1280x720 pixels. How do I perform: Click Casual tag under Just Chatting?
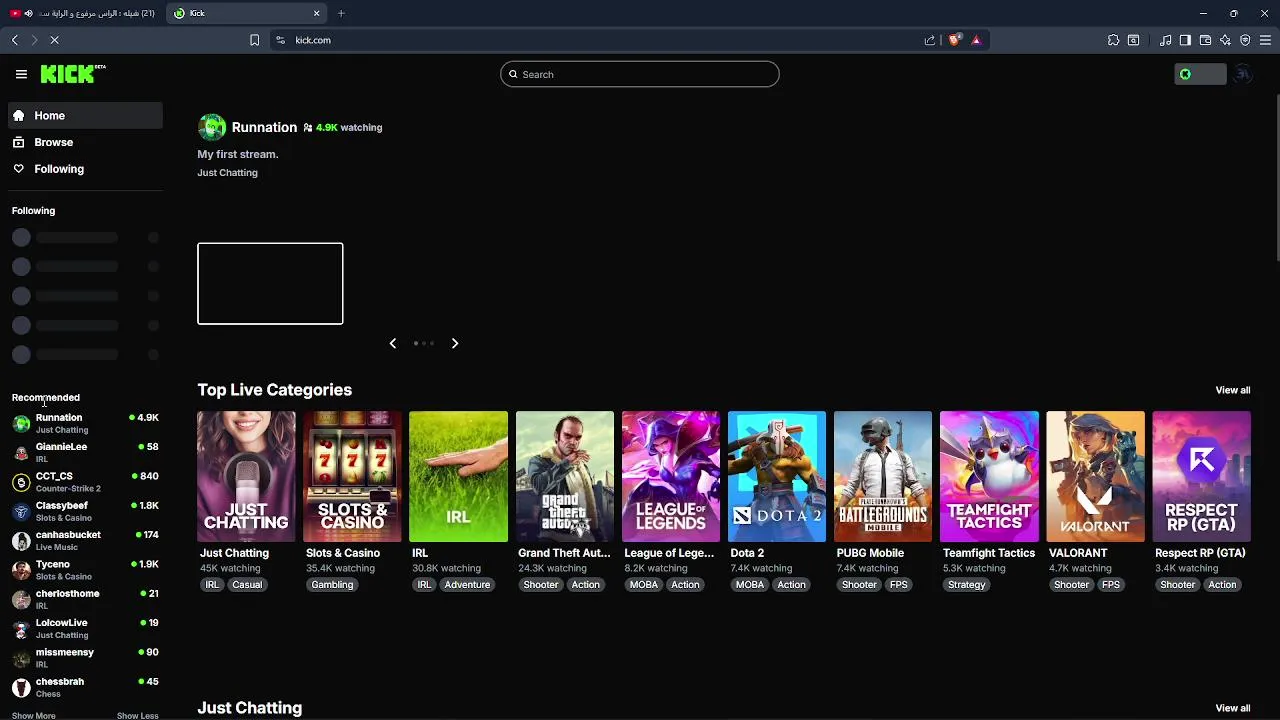(x=247, y=585)
